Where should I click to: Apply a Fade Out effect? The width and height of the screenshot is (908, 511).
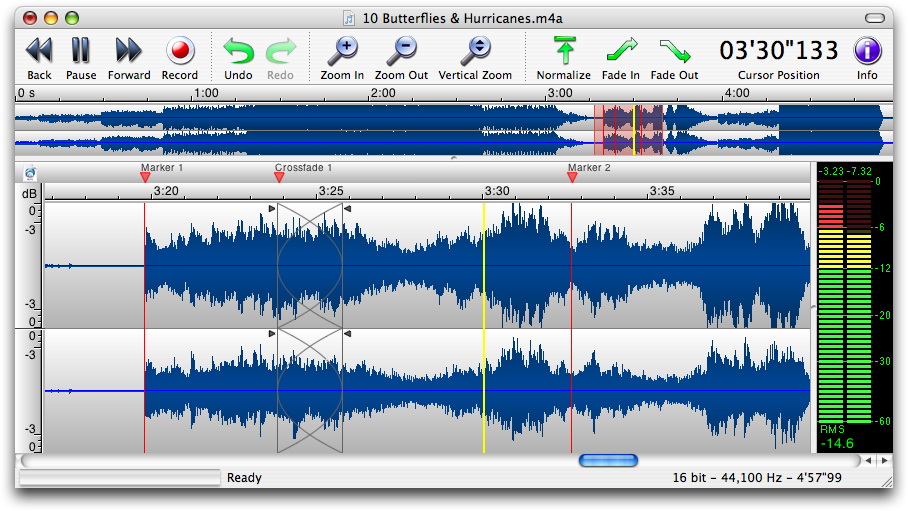(x=674, y=50)
